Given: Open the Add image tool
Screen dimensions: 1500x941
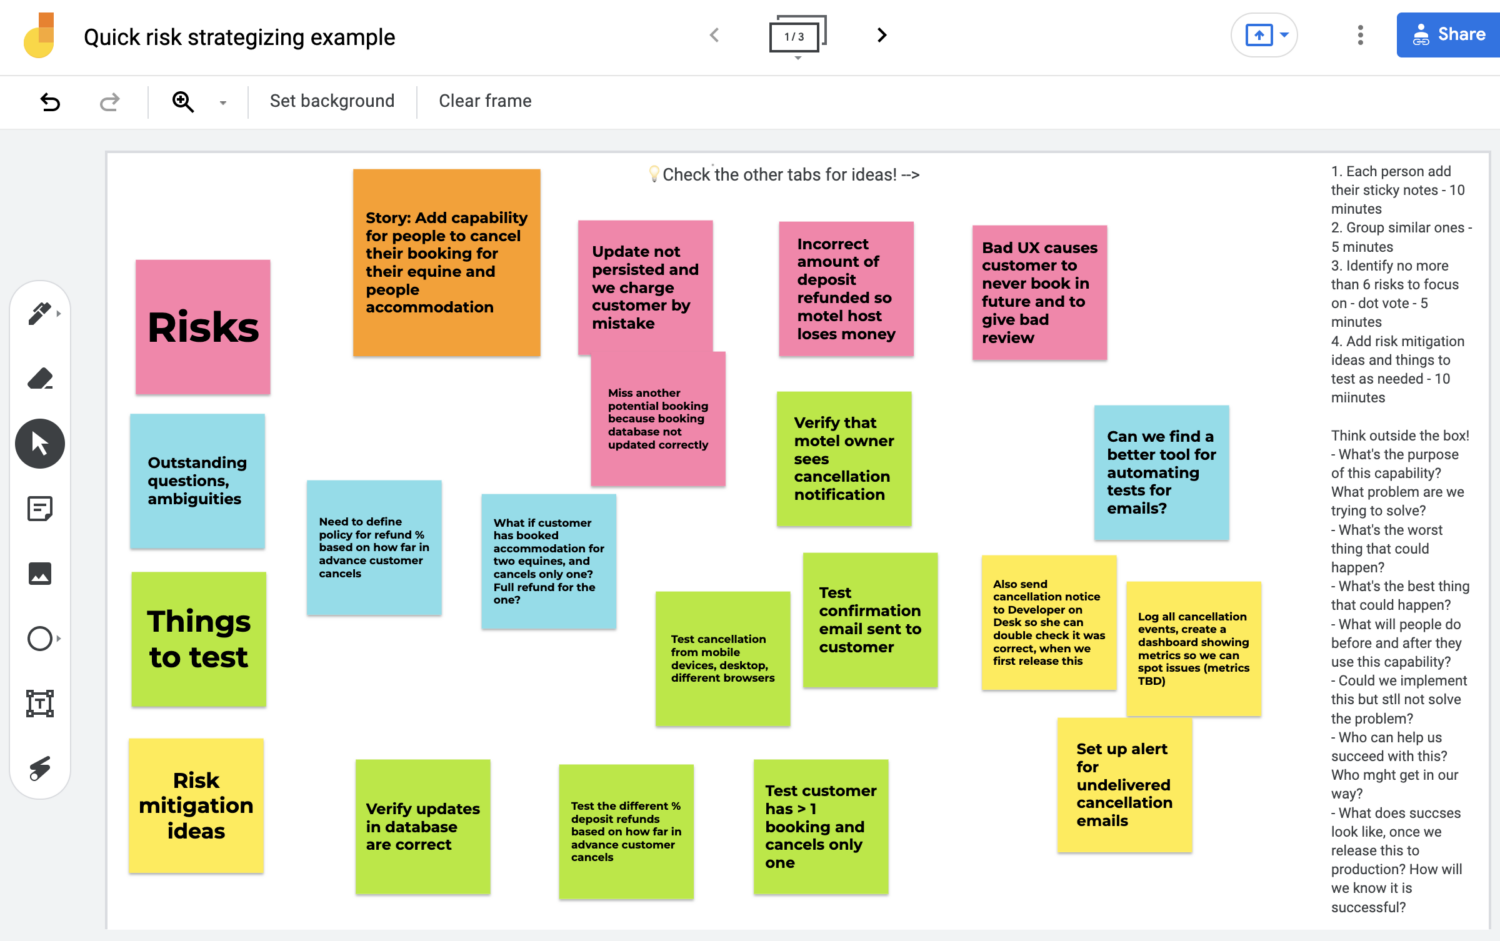Looking at the screenshot, I should click(40, 574).
